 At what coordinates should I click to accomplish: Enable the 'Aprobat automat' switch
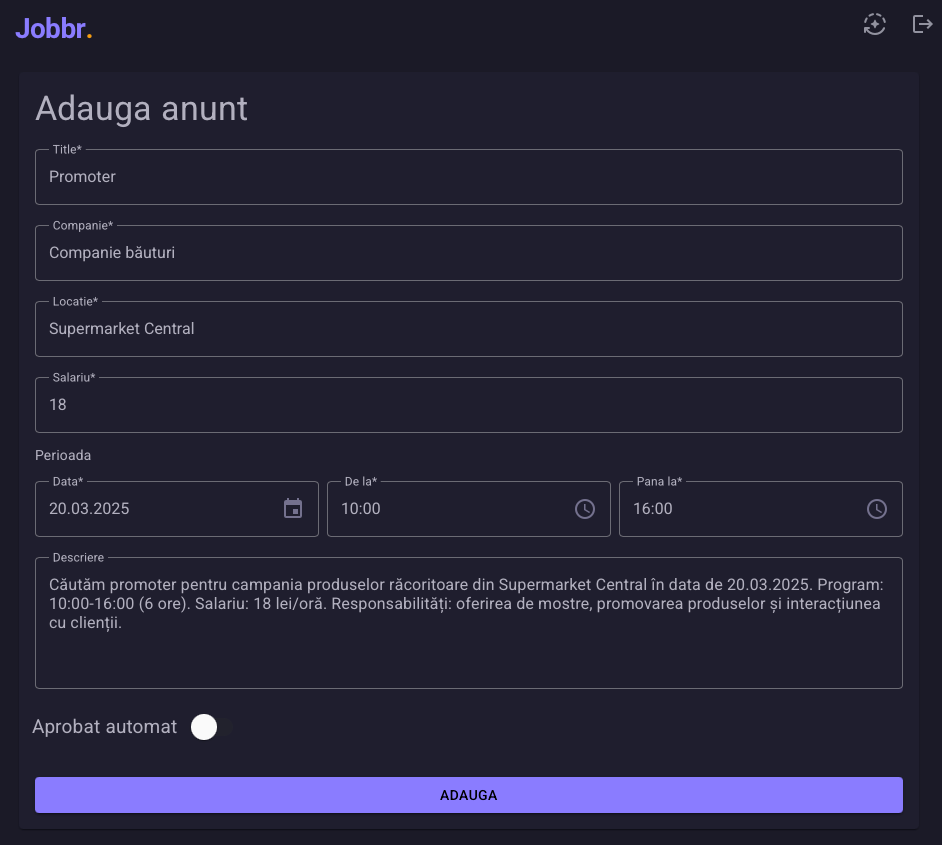[211, 727]
